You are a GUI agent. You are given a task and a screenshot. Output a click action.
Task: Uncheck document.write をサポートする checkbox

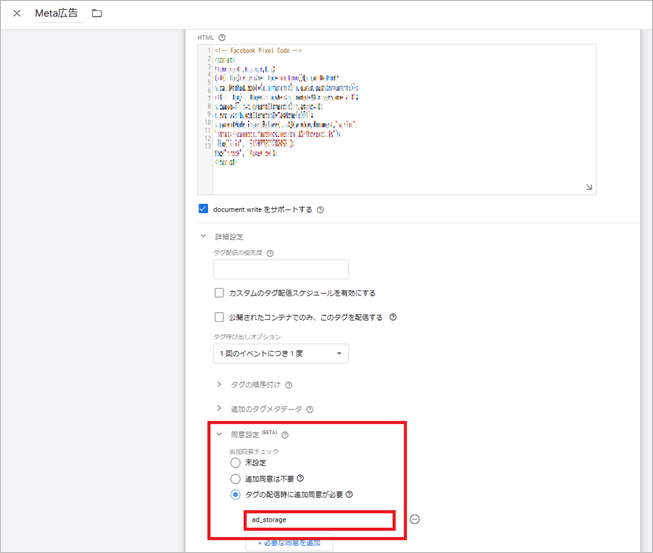pyautogui.click(x=204, y=210)
